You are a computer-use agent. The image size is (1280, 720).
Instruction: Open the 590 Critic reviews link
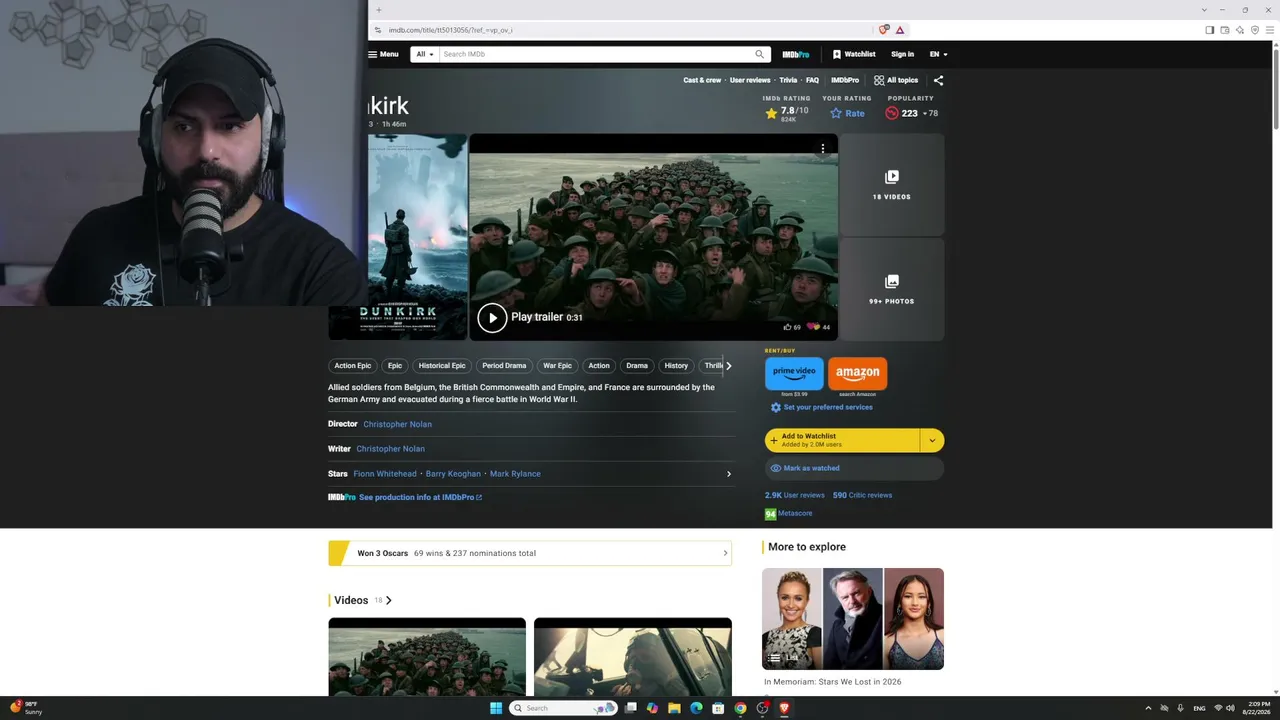tap(862, 495)
